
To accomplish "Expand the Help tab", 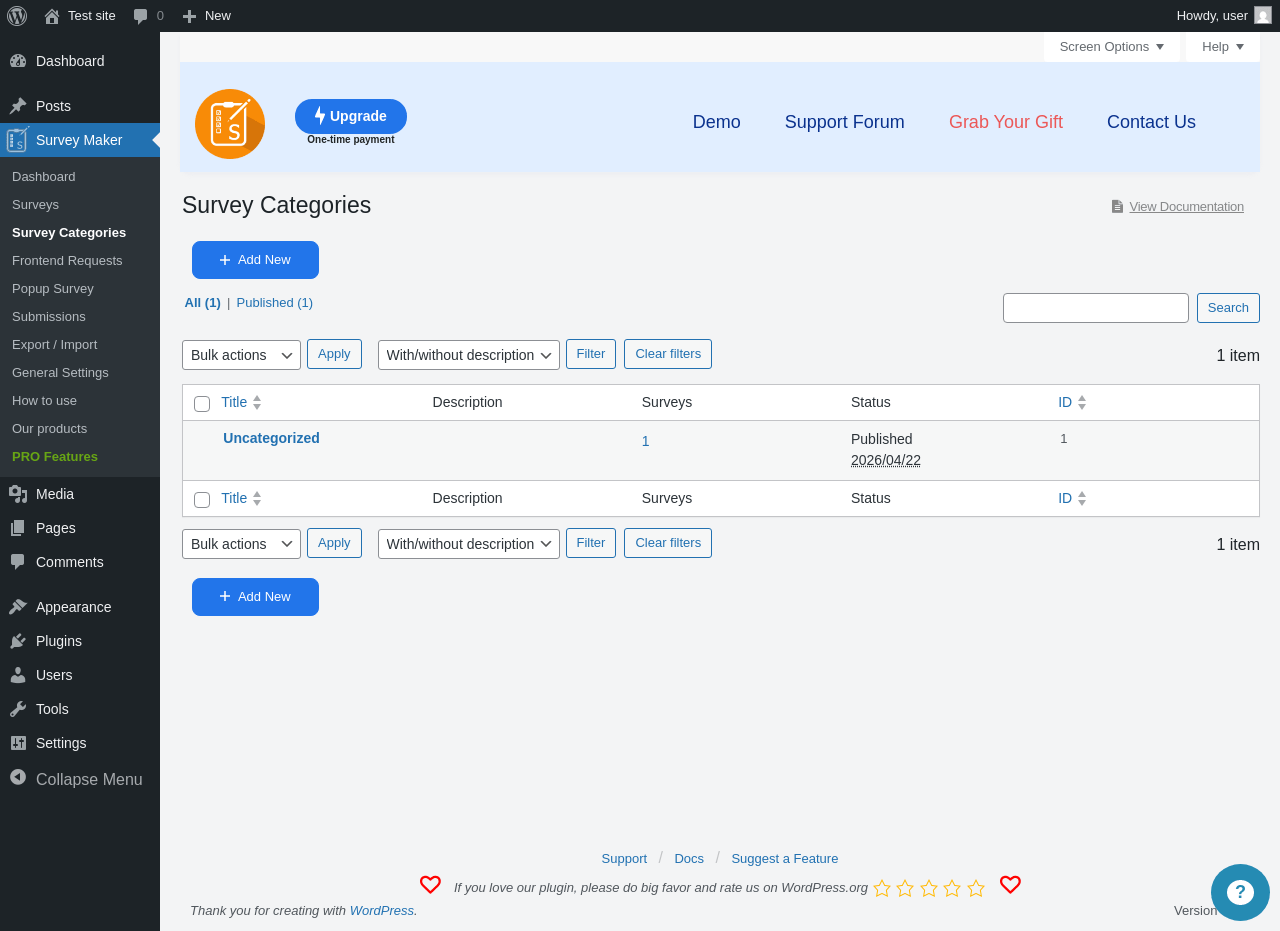I will (x=1223, y=47).
